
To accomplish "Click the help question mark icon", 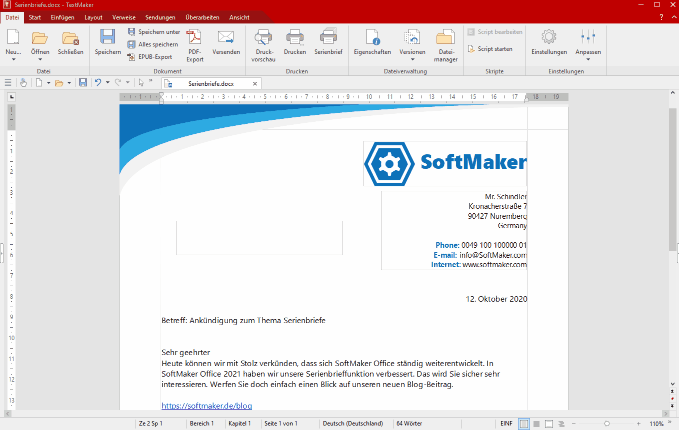I will click(x=661, y=17).
